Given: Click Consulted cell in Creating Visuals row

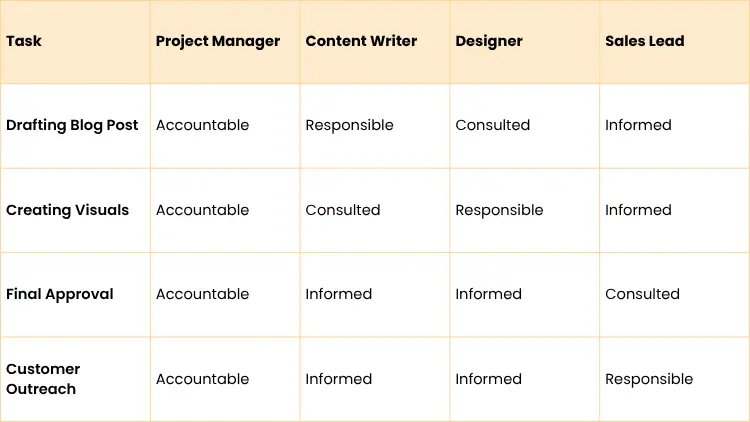Looking at the screenshot, I should 343,210.
